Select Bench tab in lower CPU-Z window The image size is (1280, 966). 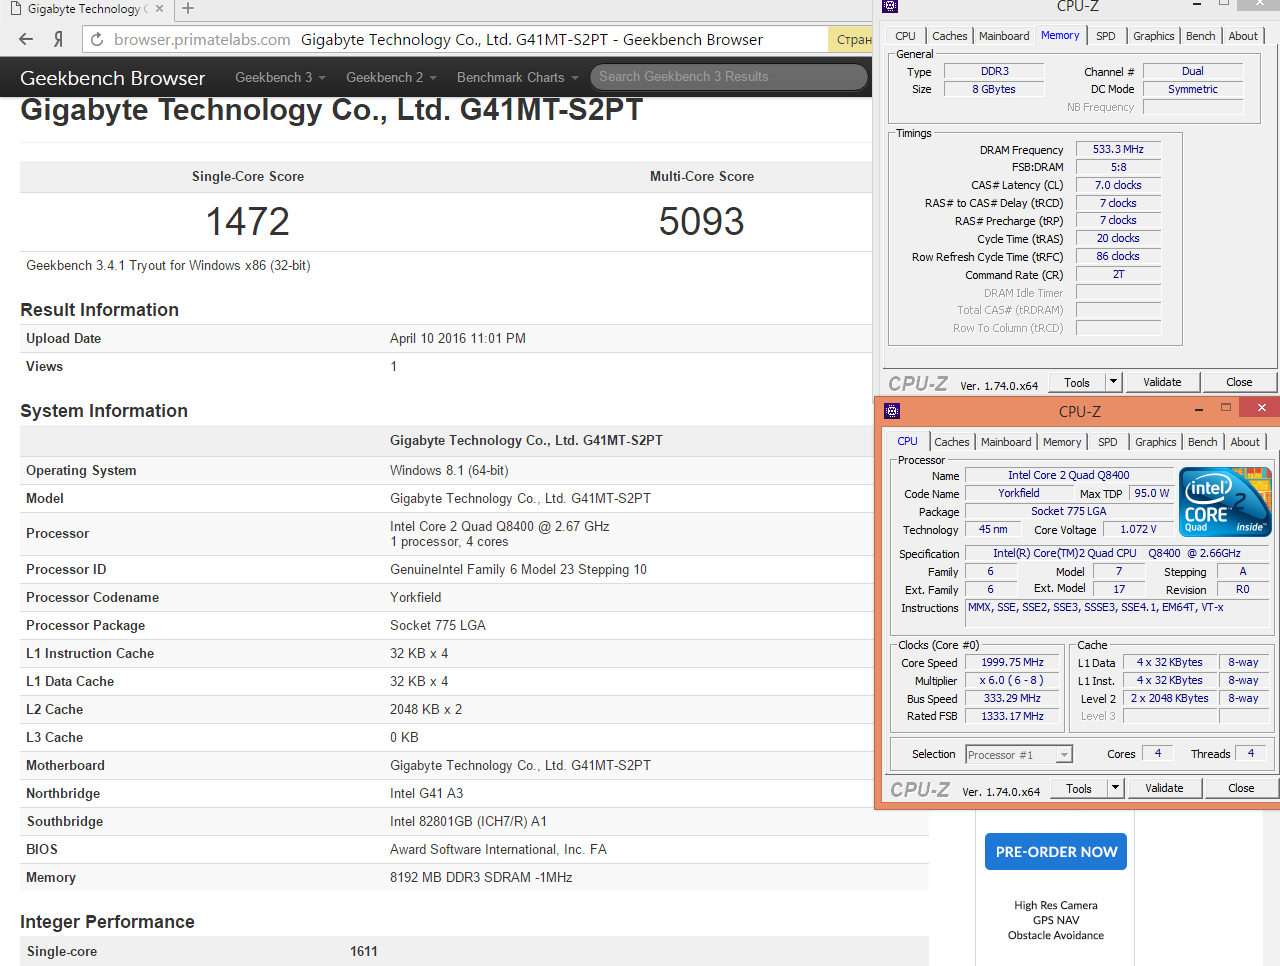(1202, 442)
